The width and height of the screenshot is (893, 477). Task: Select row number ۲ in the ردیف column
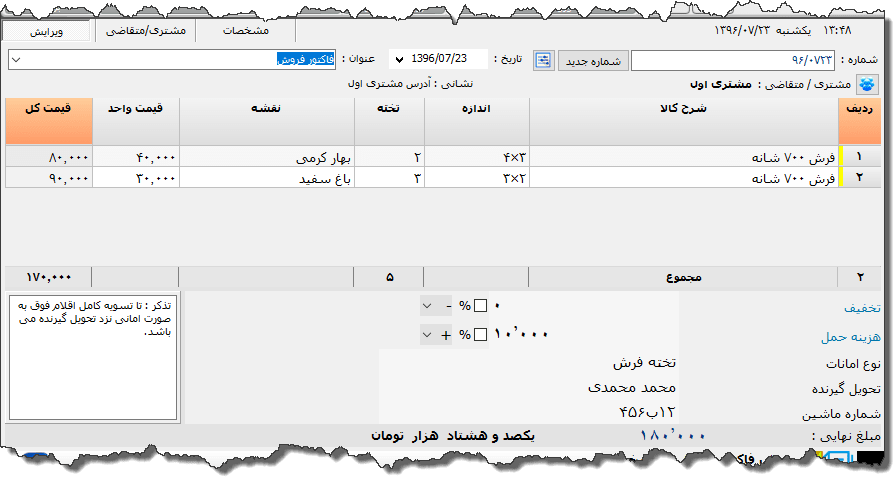point(859,178)
